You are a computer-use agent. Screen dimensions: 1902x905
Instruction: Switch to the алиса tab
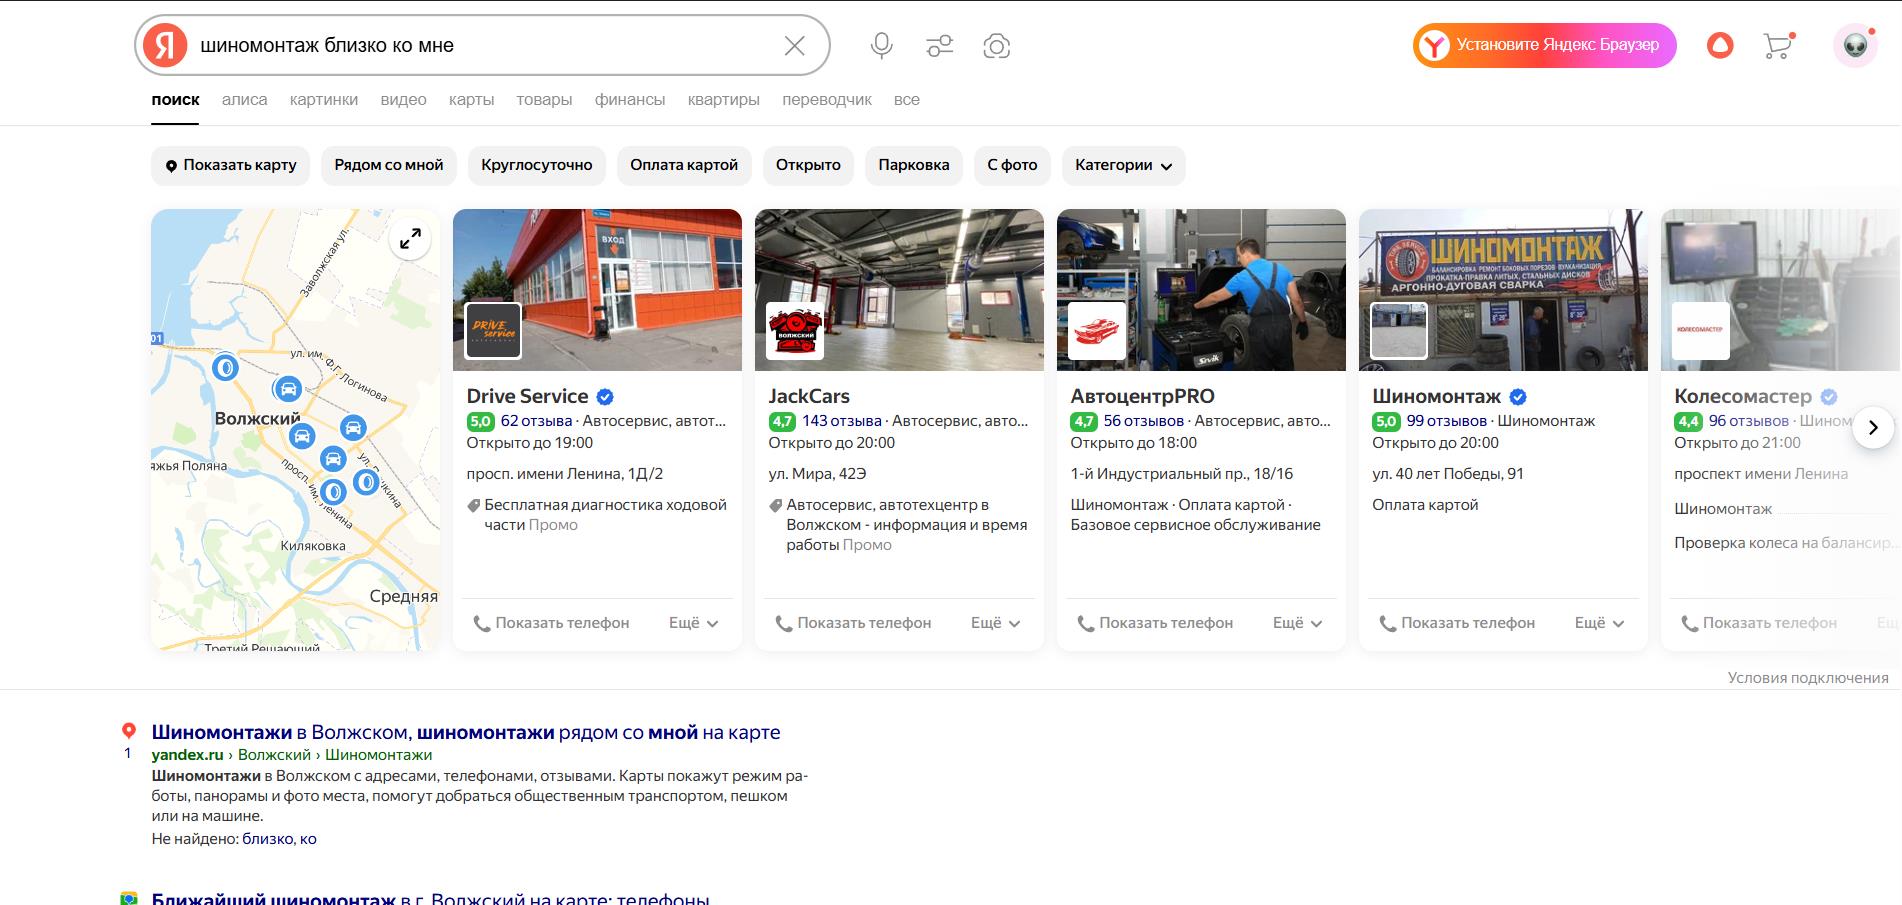click(244, 100)
